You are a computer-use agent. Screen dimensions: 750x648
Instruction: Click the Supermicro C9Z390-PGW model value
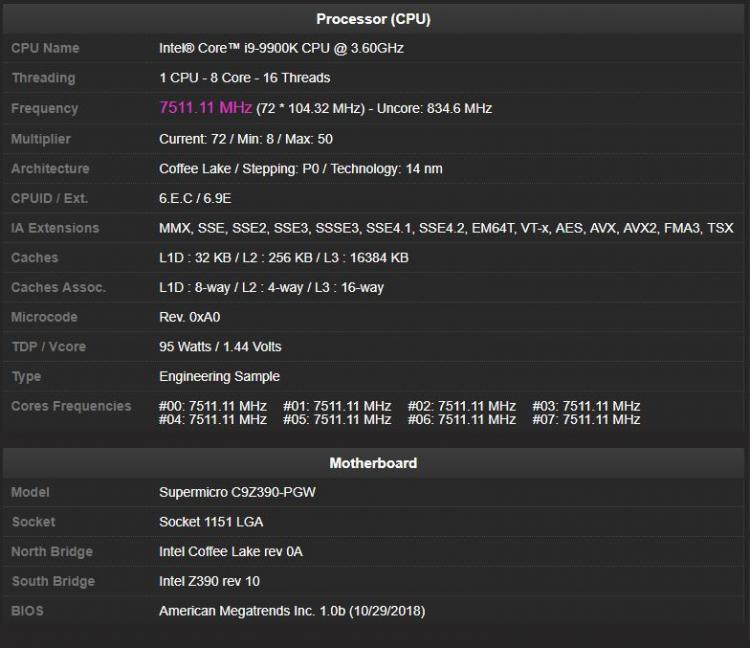[237, 492]
